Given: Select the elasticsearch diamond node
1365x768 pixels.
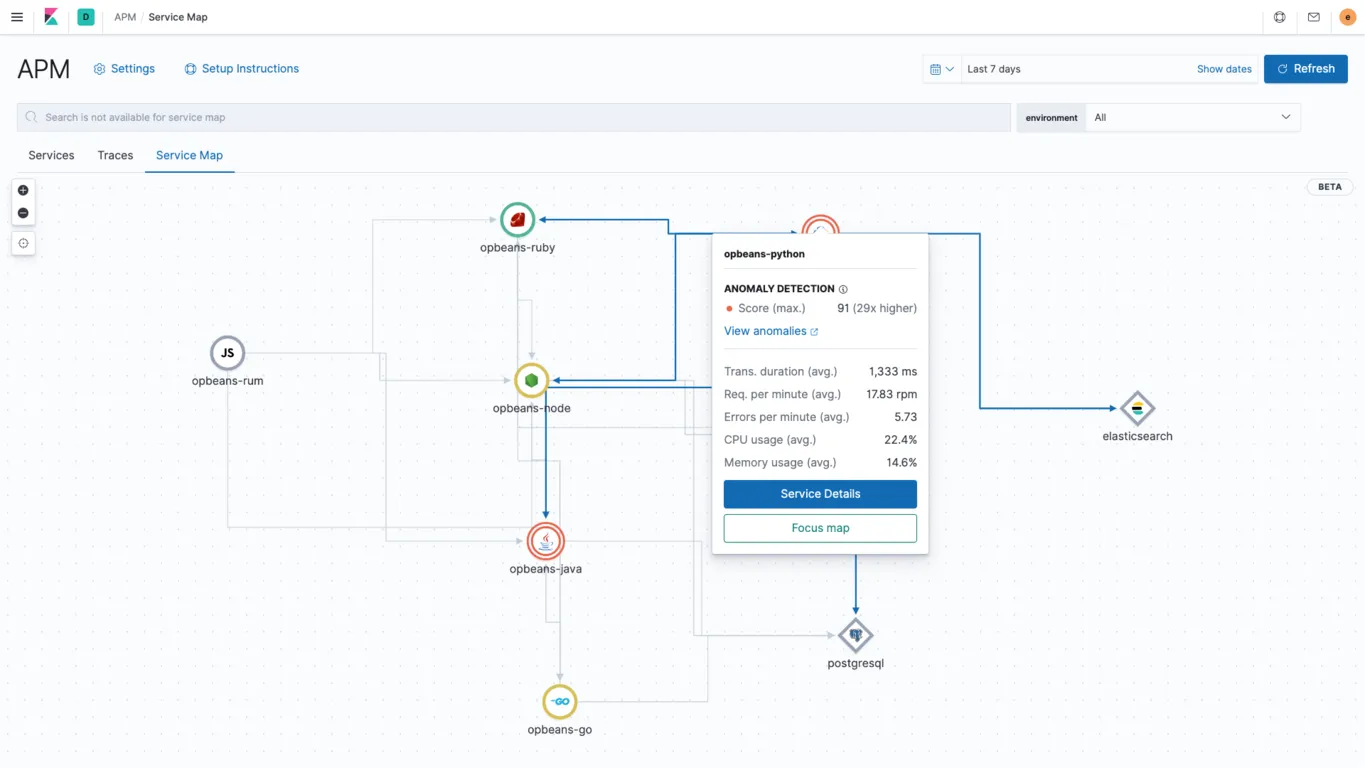Looking at the screenshot, I should coord(1137,408).
